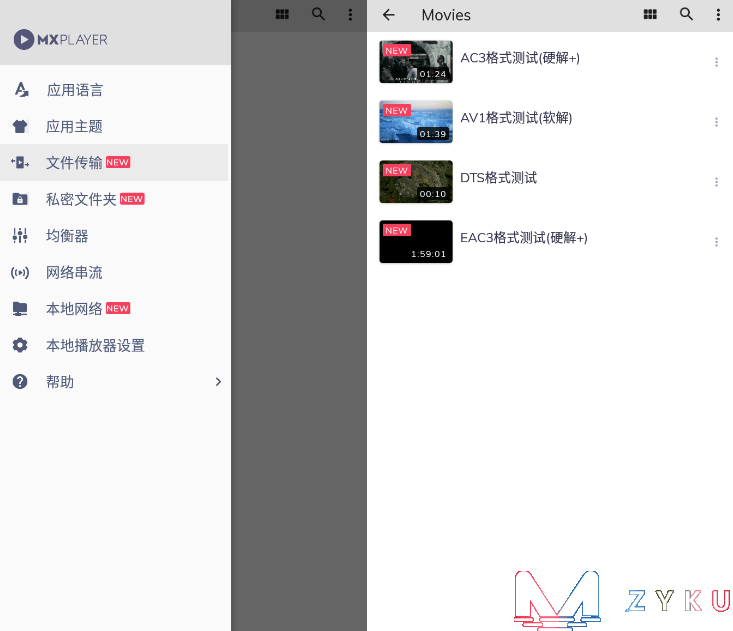This screenshot has width=733, height=631.
Task: Open 应用主题 app theme option
Action: pyautogui.click(x=114, y=126)
